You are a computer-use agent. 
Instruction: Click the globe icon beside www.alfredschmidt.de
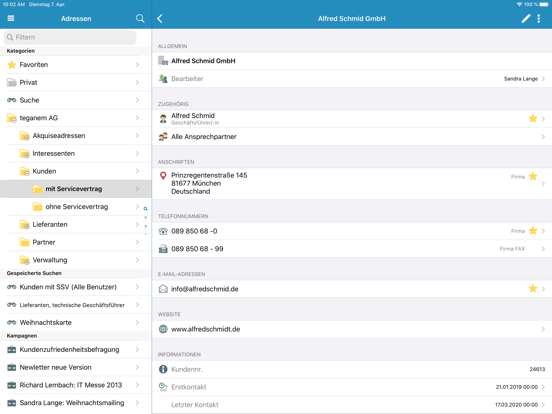[163, 329]
